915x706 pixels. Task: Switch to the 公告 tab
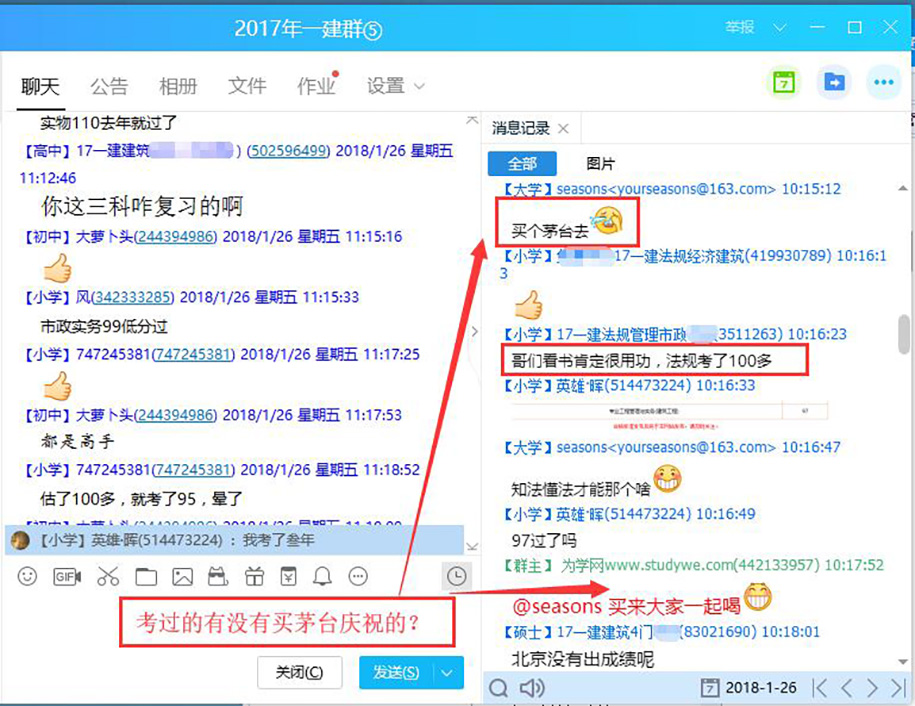tap(109, 86)
